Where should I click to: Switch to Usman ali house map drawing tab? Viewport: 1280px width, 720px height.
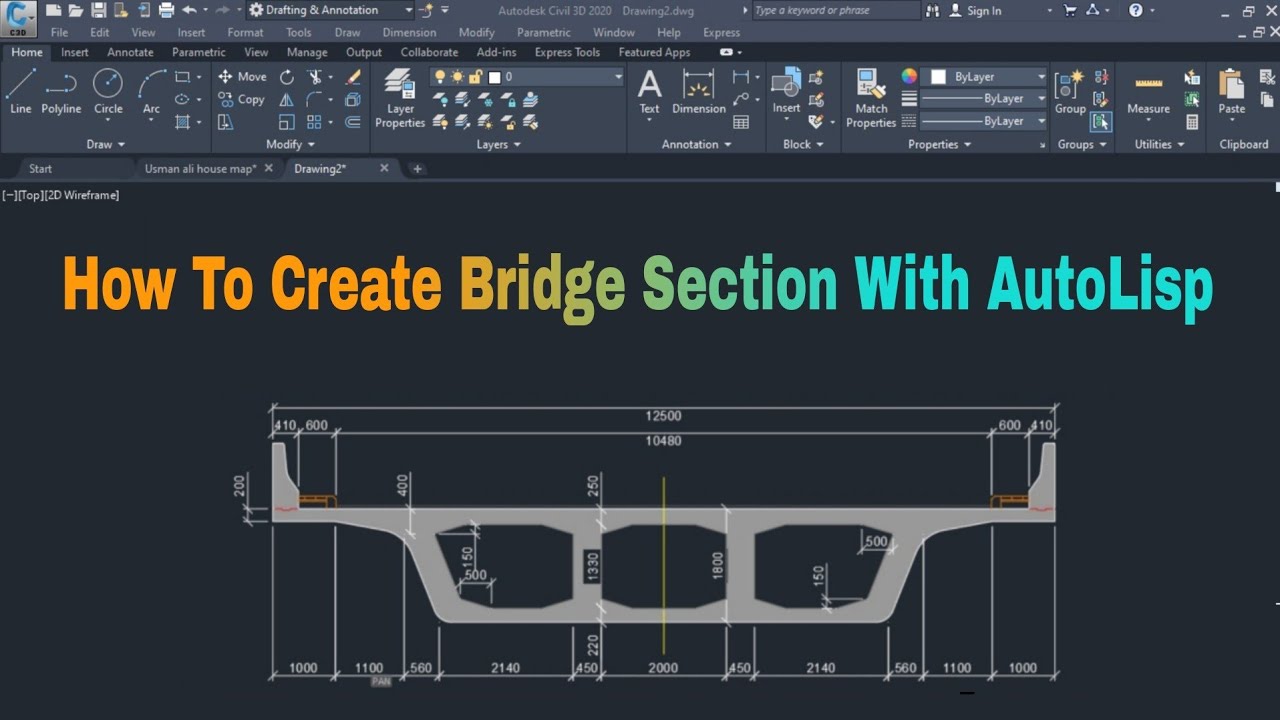tap(200, 168)
